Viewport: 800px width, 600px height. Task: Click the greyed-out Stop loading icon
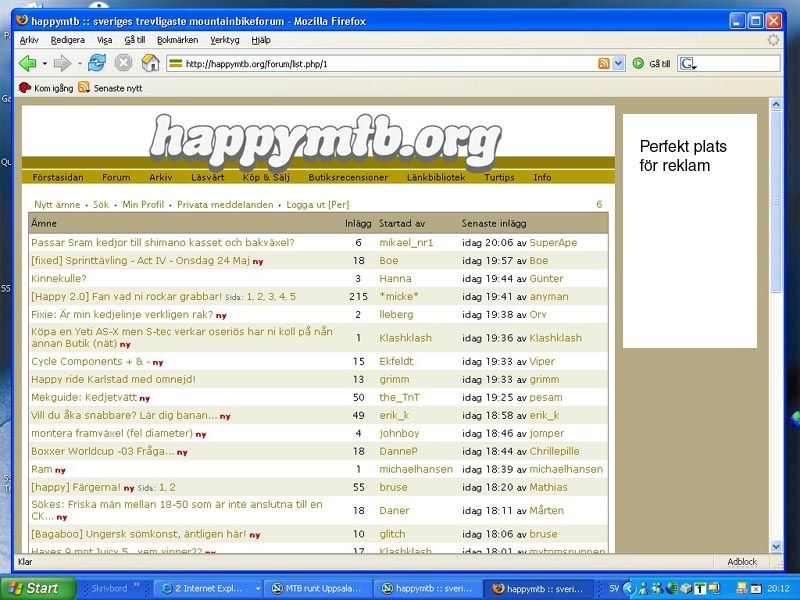pyautogui.click(x=123, y=63)
